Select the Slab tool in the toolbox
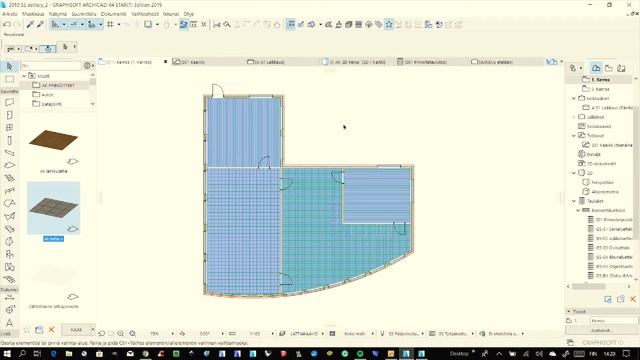 pos(9,165)
